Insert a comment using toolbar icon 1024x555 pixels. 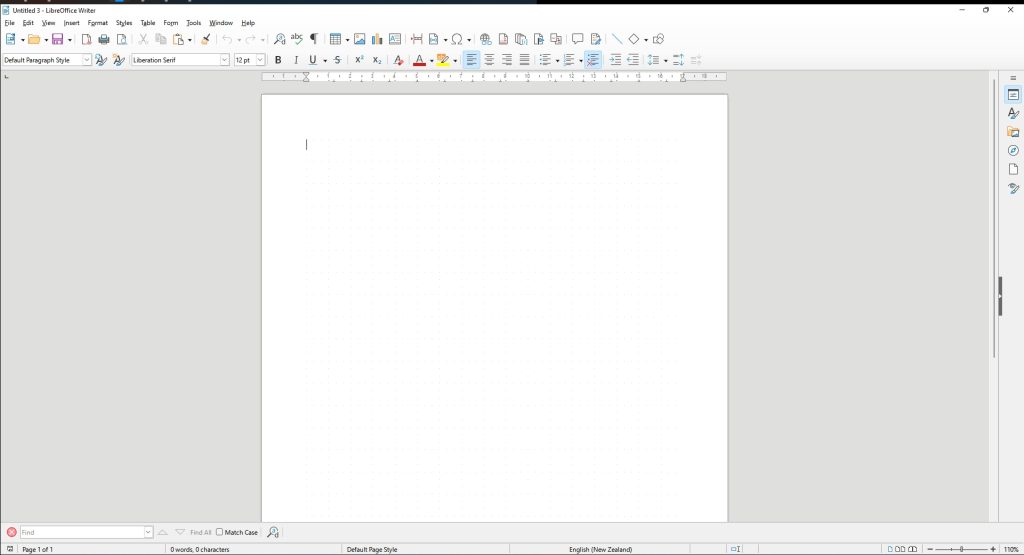click(577, 39)
